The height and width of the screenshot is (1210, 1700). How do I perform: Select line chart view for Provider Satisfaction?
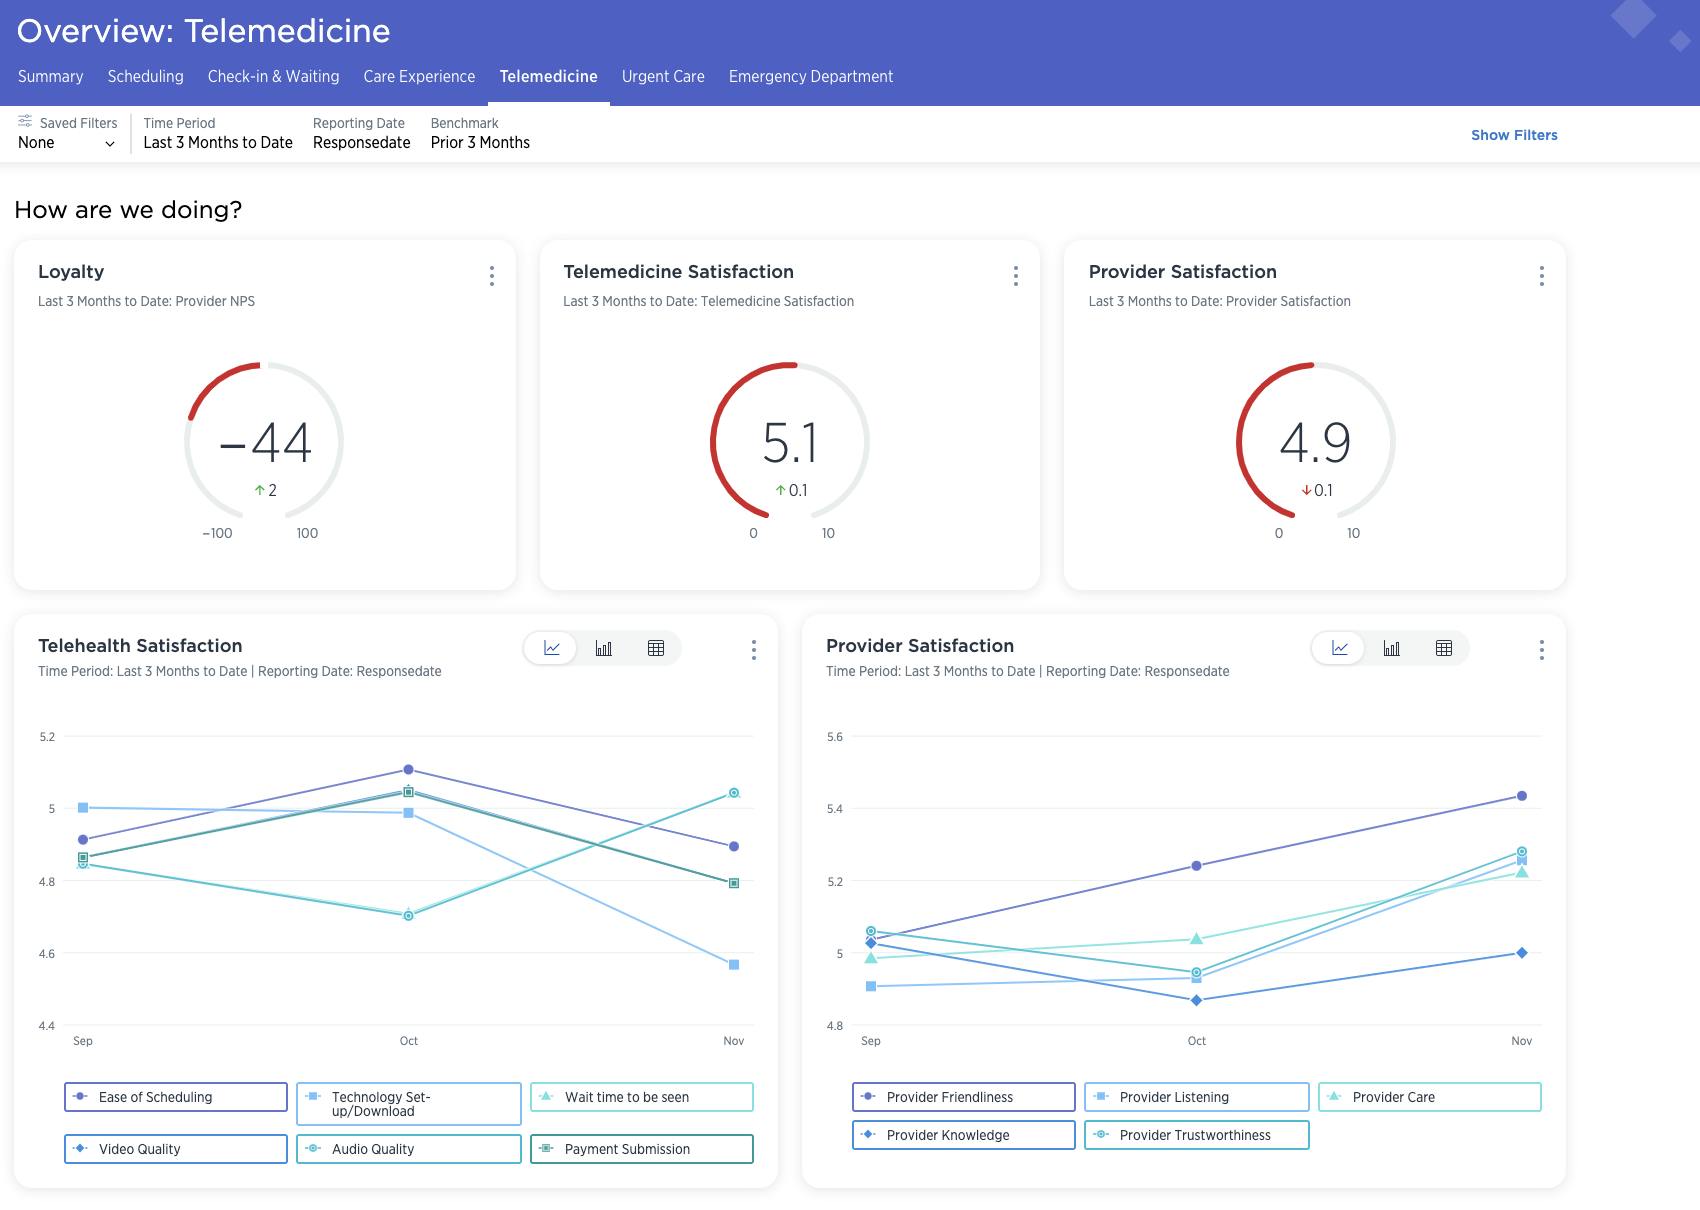(1339, 648)
